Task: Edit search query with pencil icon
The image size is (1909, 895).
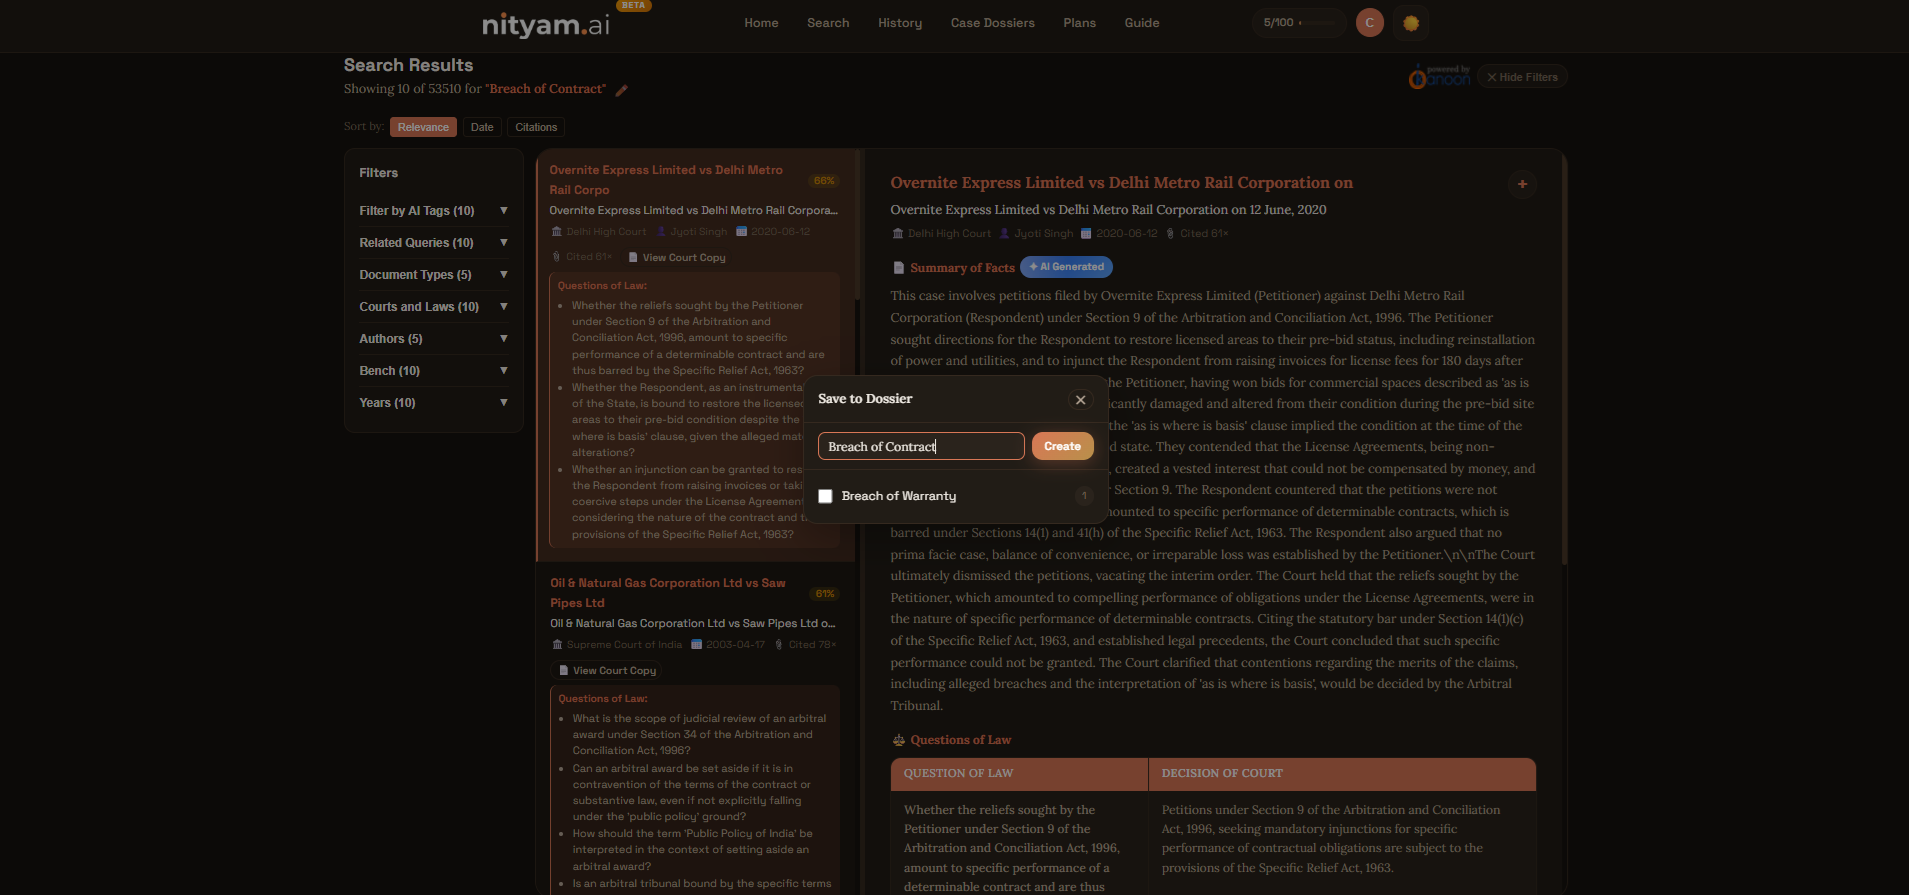Action: [621, 90]
